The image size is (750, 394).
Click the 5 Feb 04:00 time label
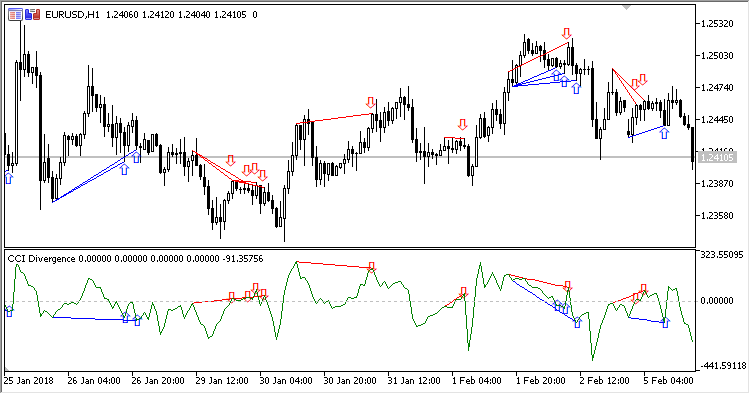click(x=669, y=381)
